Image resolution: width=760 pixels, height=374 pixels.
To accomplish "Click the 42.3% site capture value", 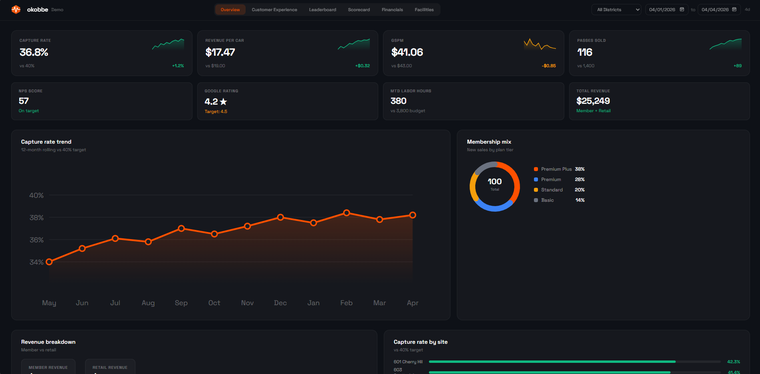I will [x=733, y=362].
